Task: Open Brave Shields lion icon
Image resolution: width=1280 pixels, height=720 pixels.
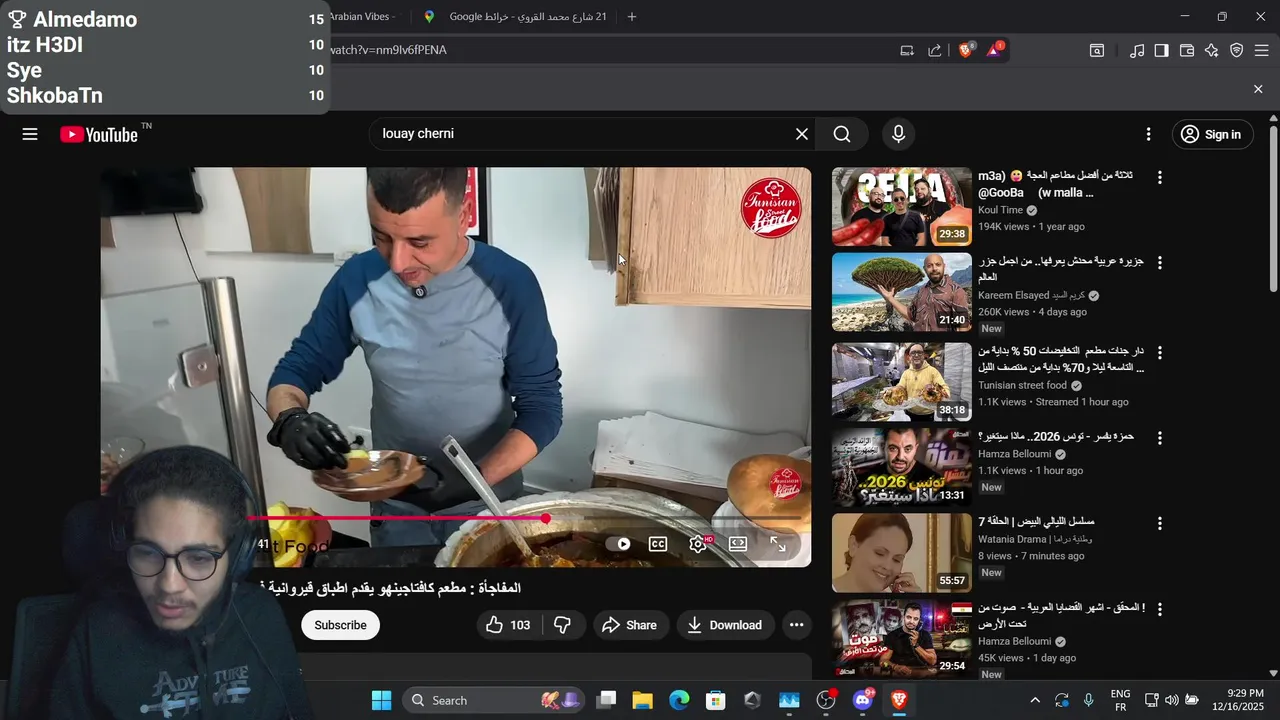Action: point(966,50)
